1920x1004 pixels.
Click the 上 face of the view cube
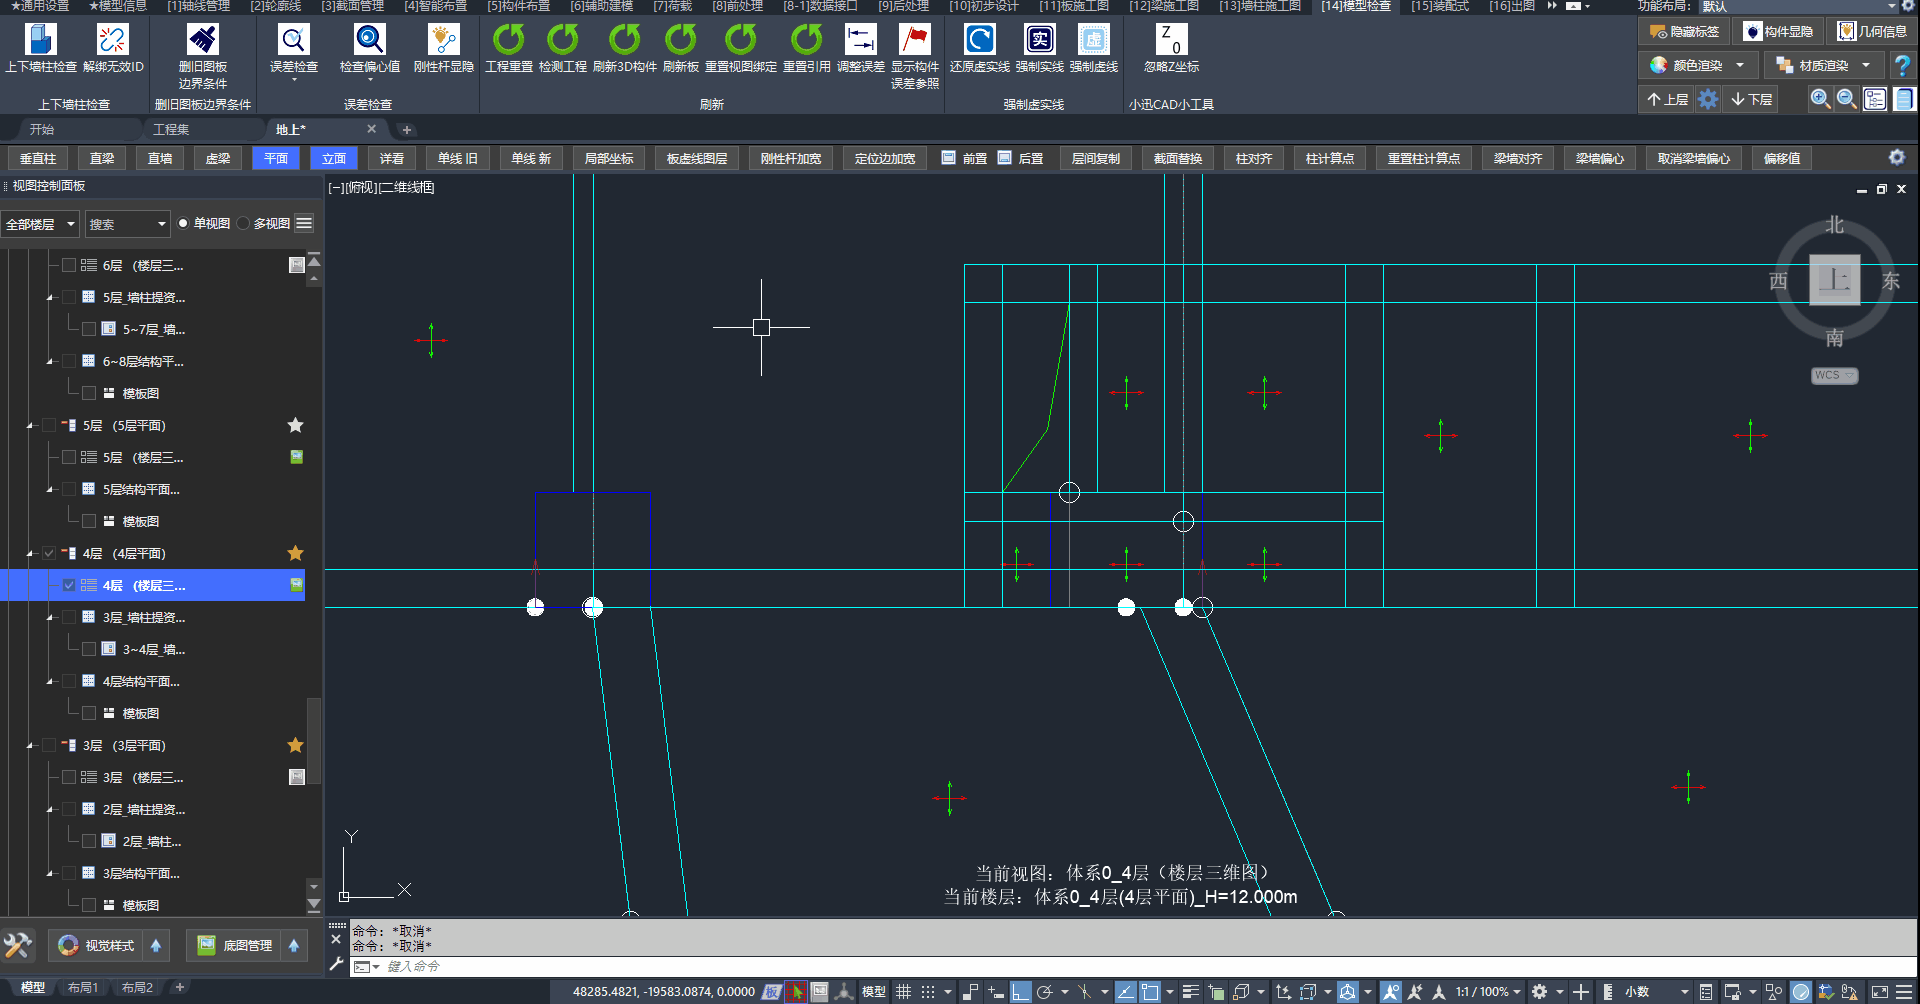[x=1834, y=280]
